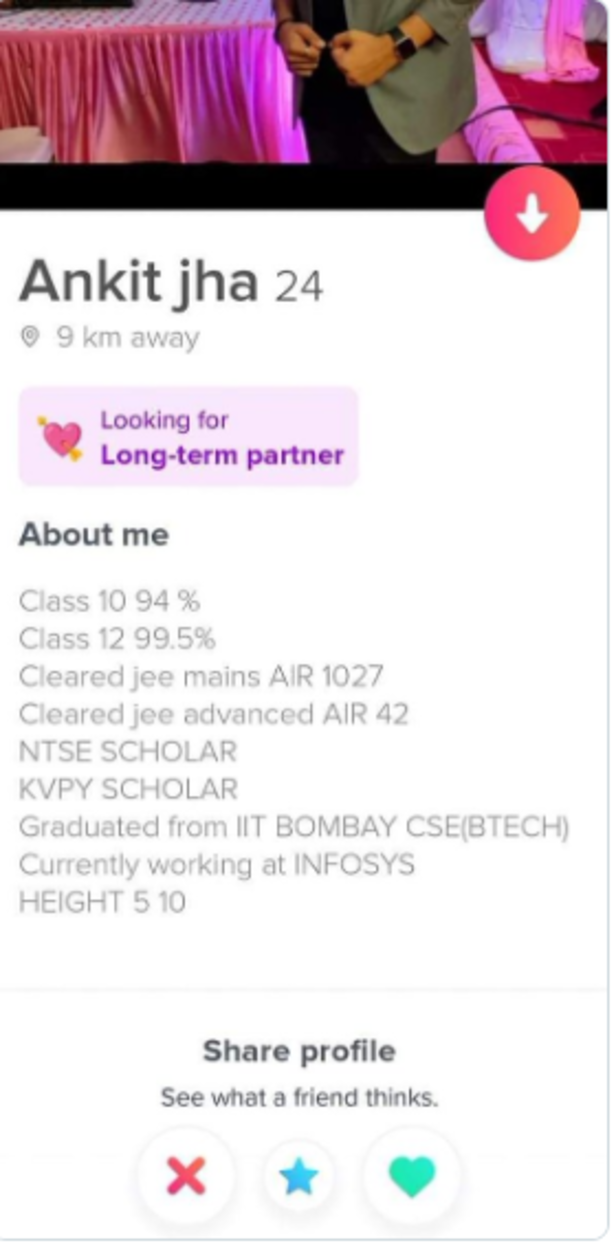Viewport: 616px width, 1243px height.
Task: Select the About me heading
Action: coord(93,536)
